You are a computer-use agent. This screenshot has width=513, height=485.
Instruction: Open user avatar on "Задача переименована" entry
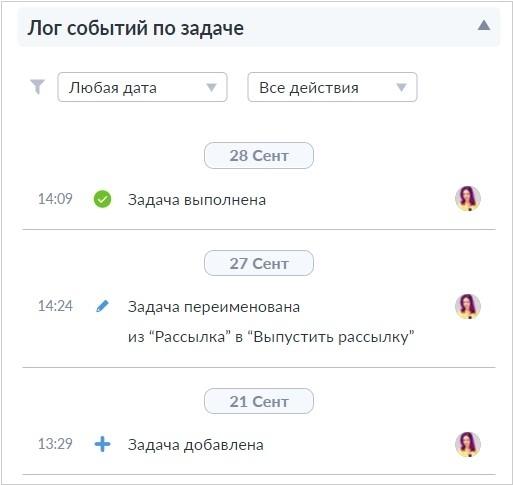pos(468,306)
